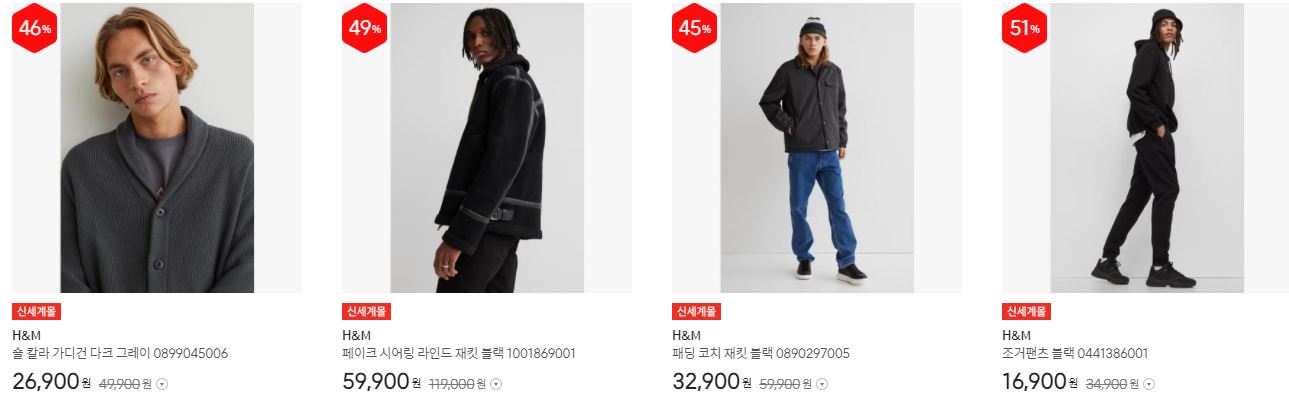Image resolution: width=1289 pixels, height=413 pixels.
Task: Open the coach jacket model photo
Action: (817, 148)
